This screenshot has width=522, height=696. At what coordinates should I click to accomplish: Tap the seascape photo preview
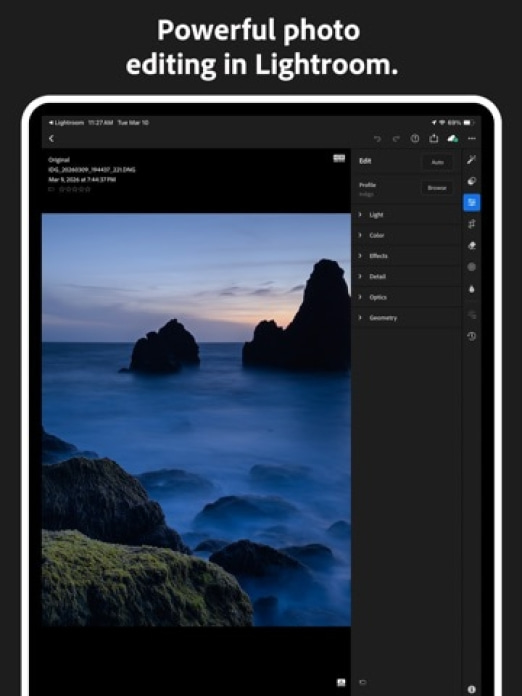(x=196, y=419)
